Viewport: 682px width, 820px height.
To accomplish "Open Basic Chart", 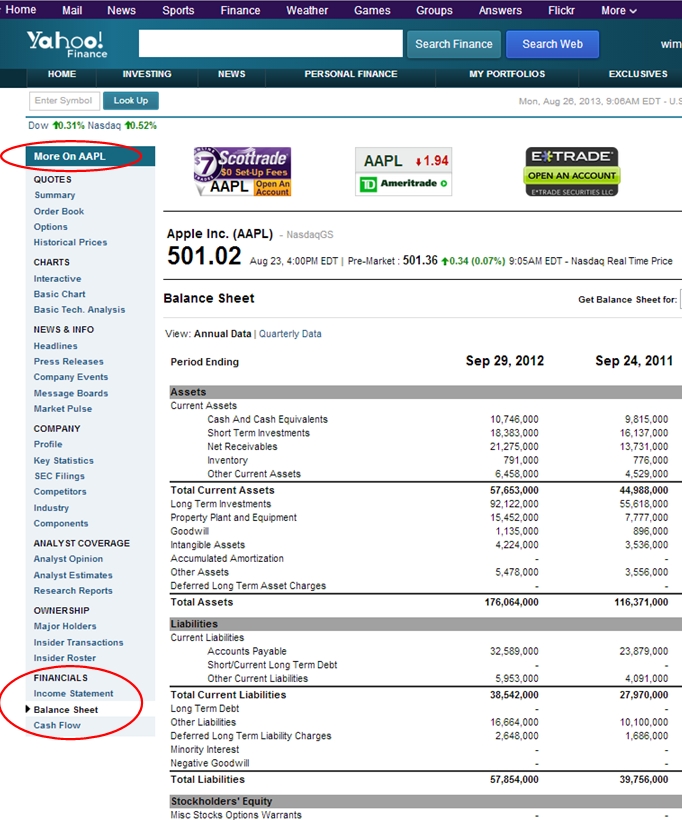I will click(x=60, y=294).
